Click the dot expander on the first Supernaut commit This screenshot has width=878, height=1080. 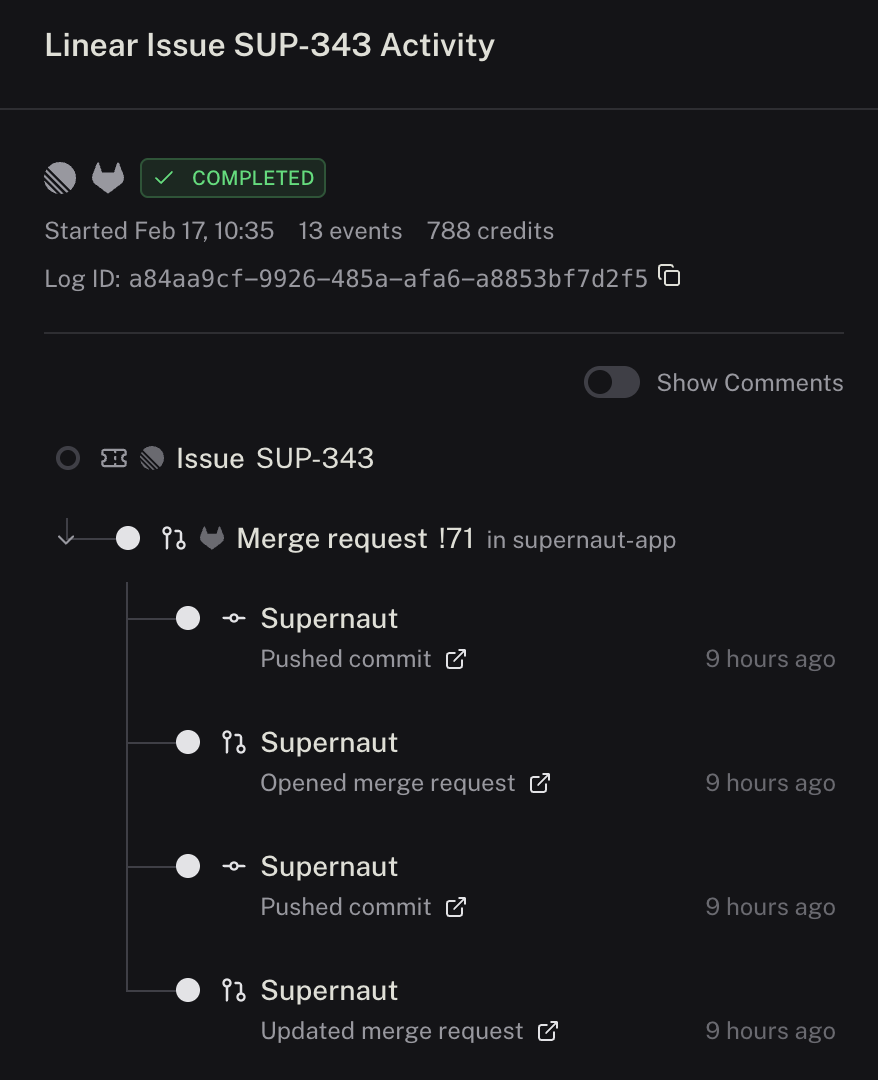coord(187,617)
